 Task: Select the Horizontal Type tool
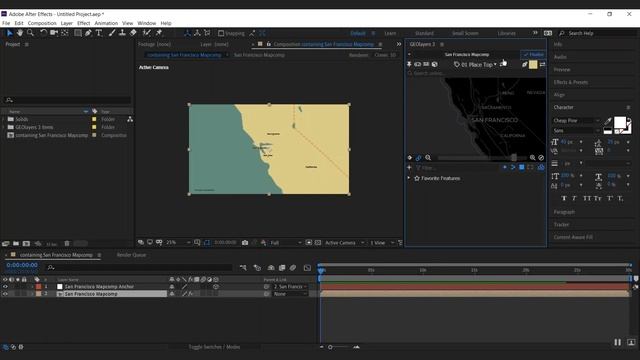(99, 33)
